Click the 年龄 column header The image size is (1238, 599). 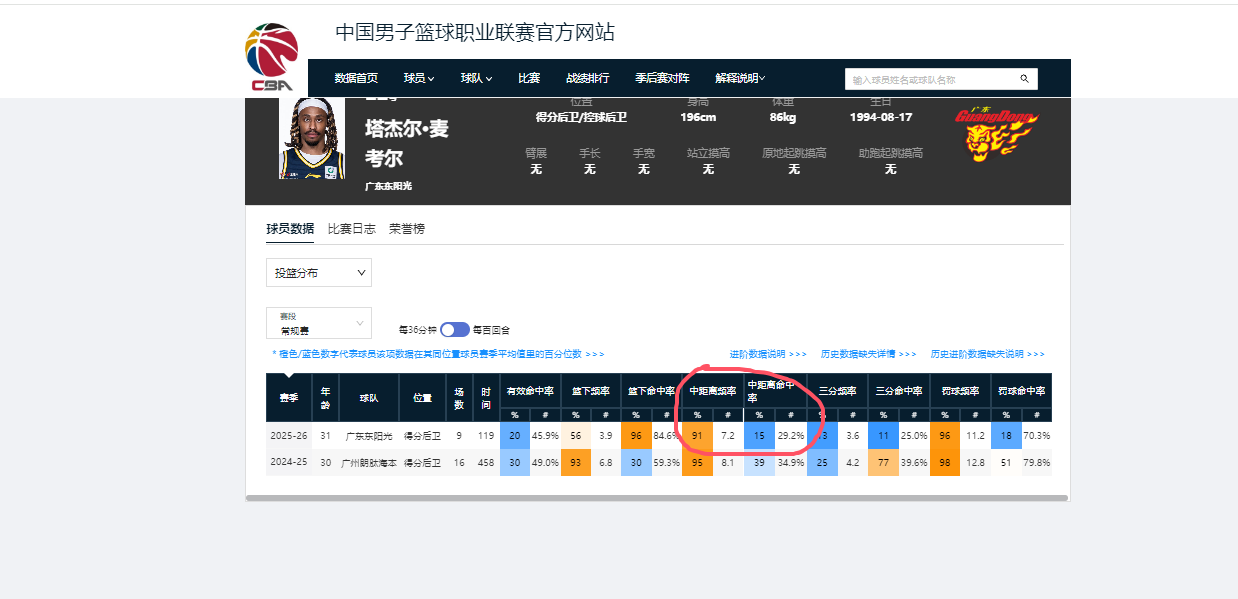325,398
